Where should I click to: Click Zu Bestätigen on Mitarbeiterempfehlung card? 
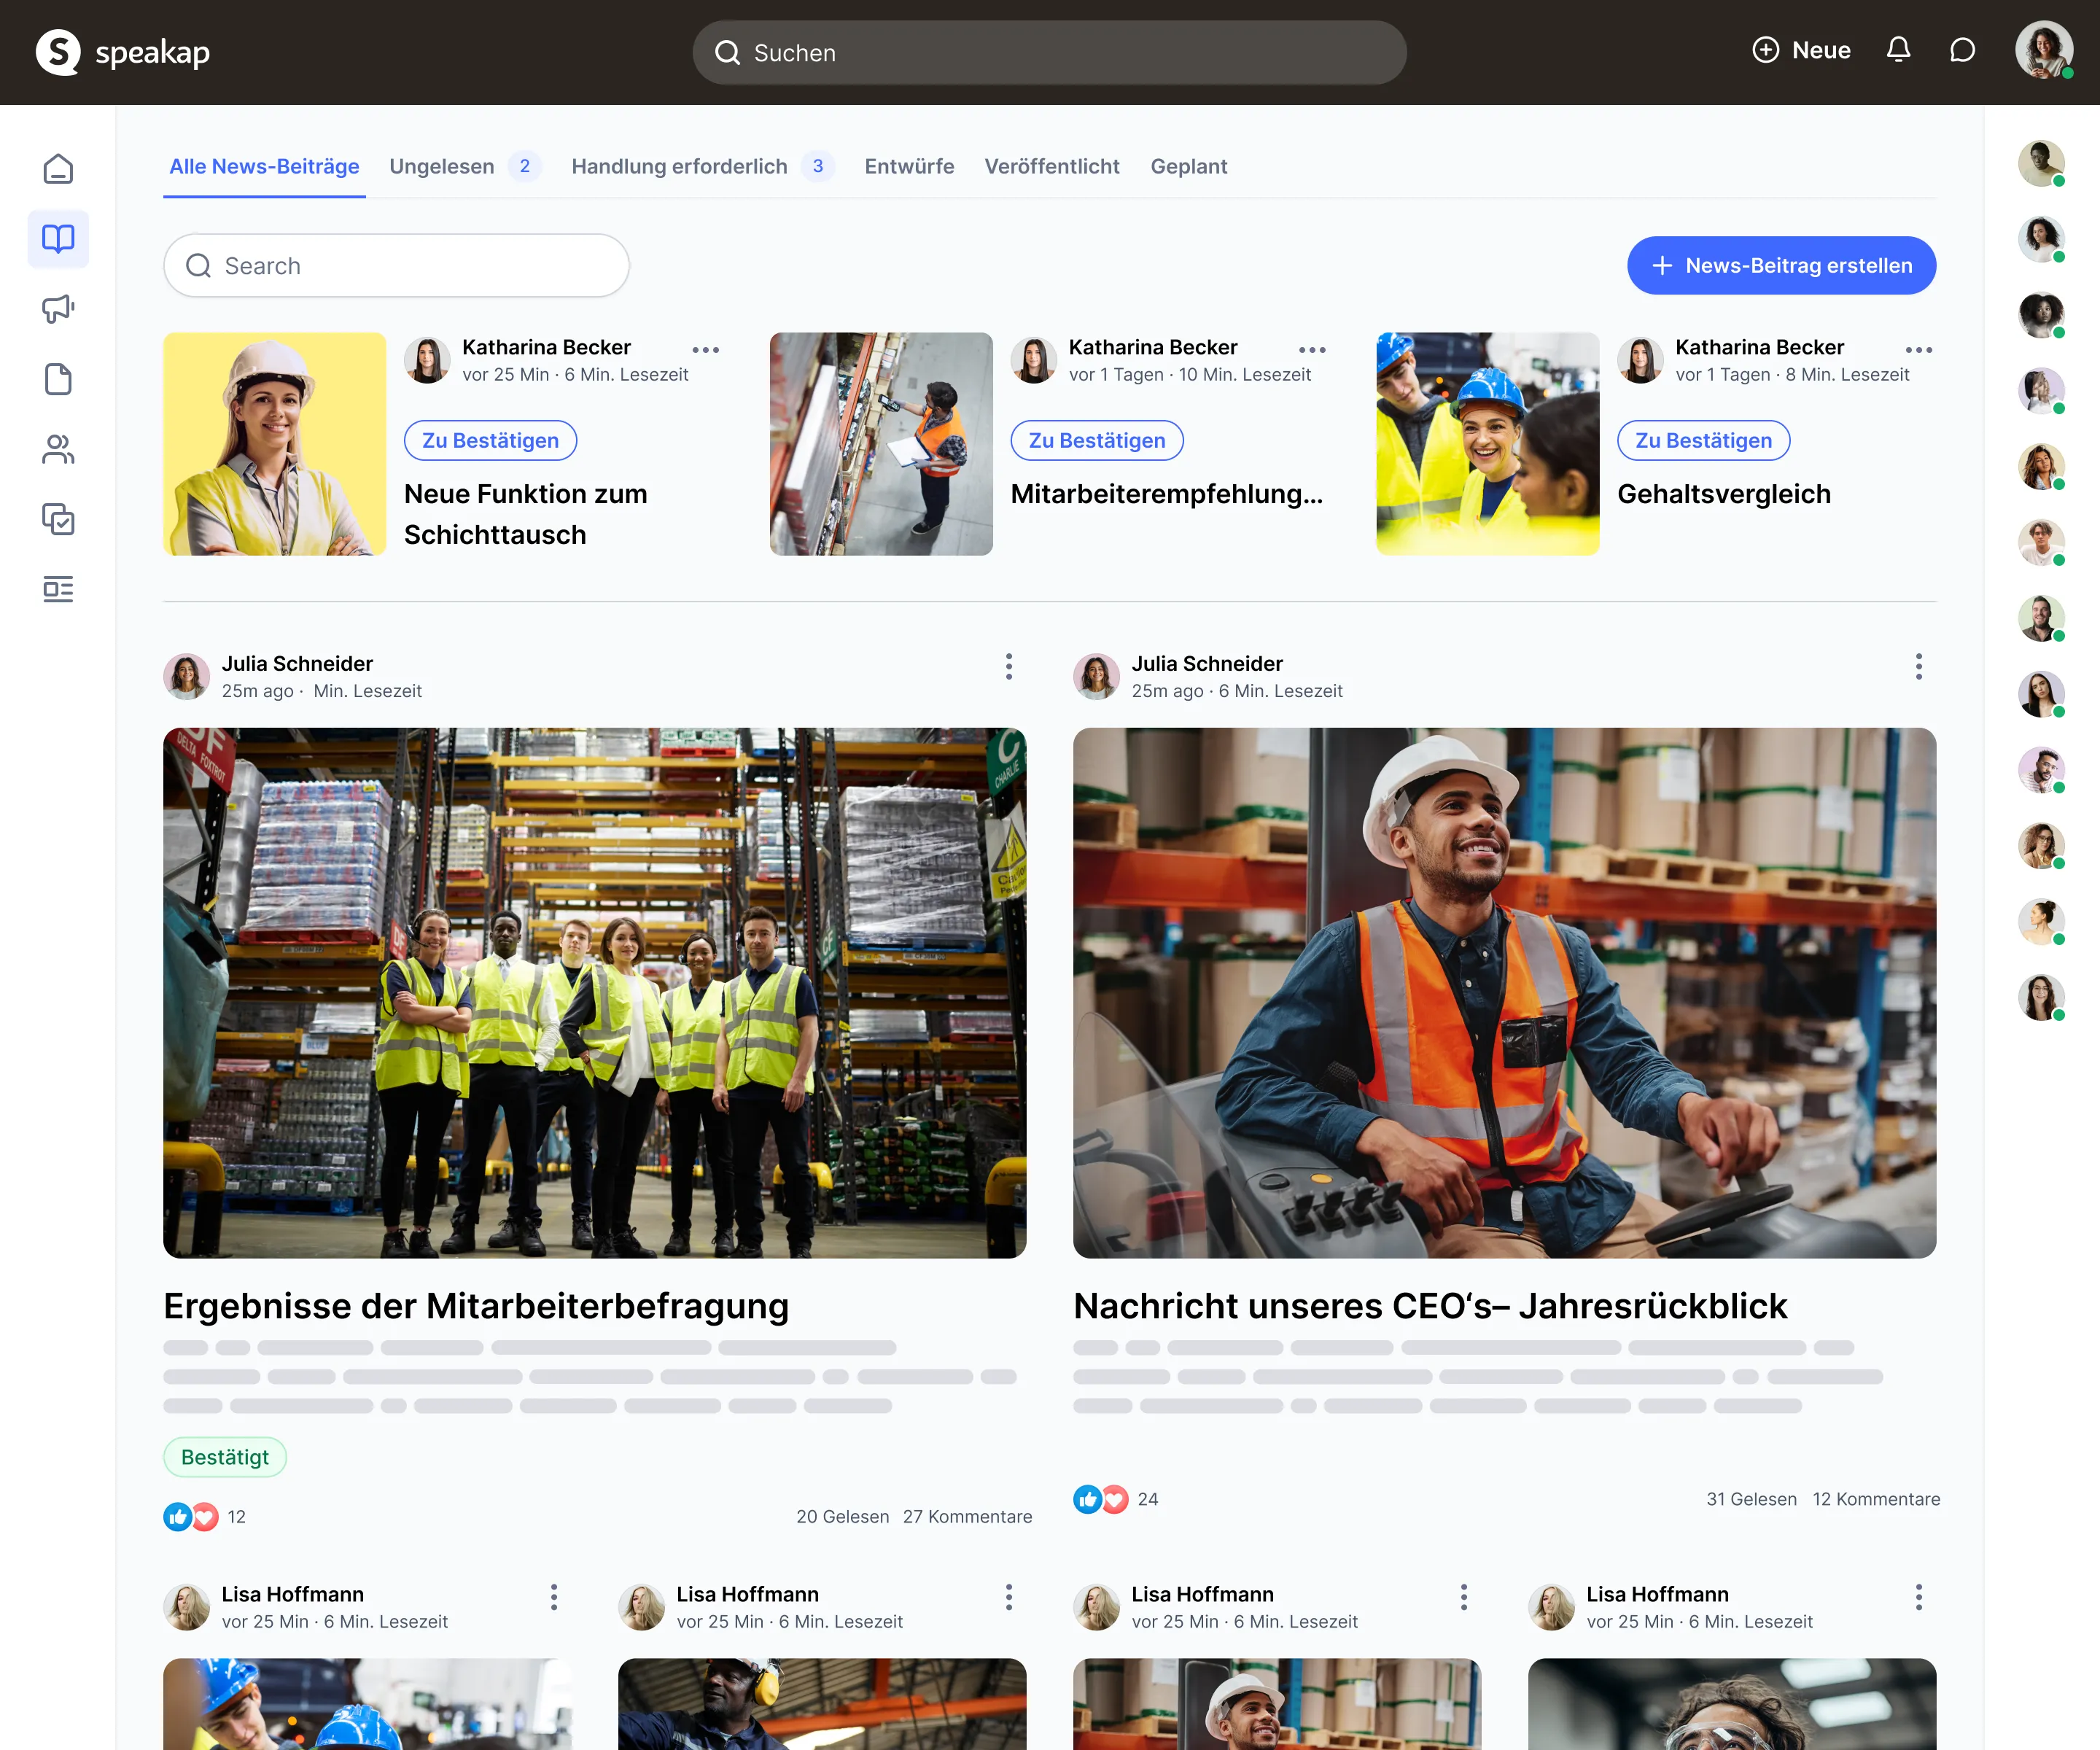(x=1096, y=440)
